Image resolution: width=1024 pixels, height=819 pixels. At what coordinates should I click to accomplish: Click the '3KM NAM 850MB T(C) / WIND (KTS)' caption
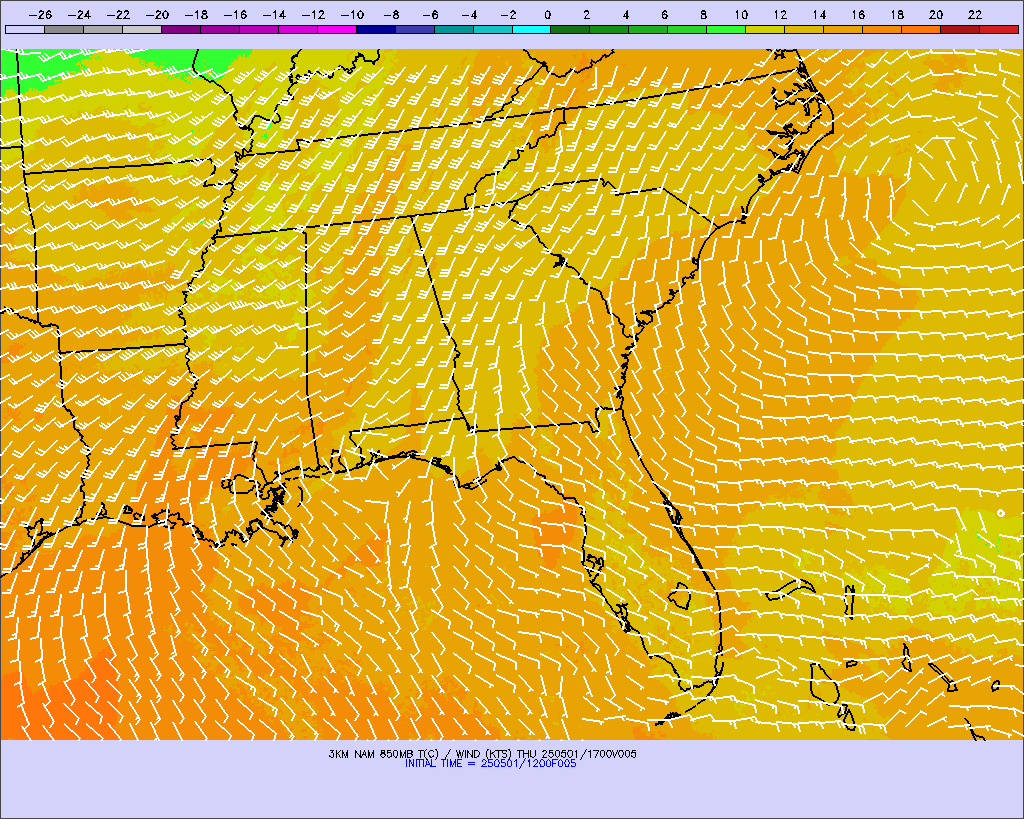pos(421,754)
